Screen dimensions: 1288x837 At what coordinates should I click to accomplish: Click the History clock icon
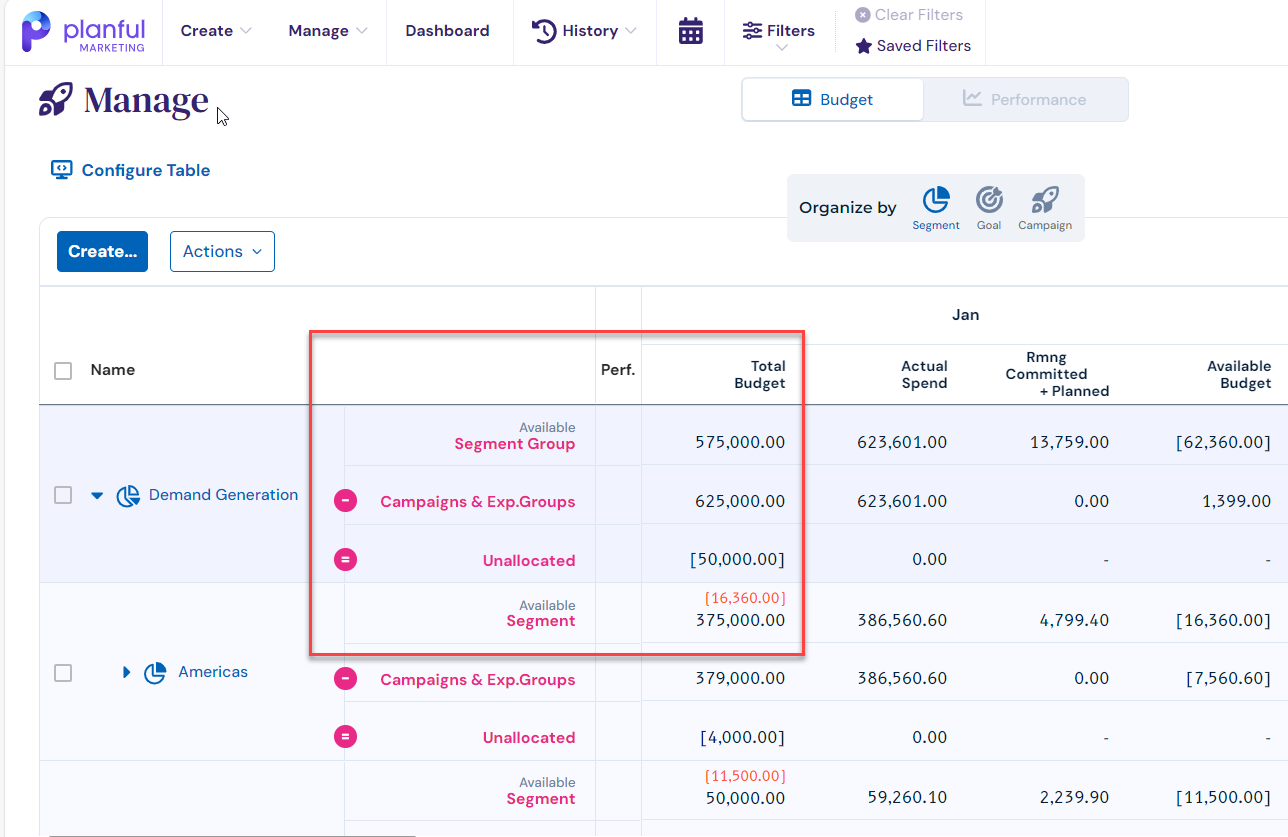(543, 31)
